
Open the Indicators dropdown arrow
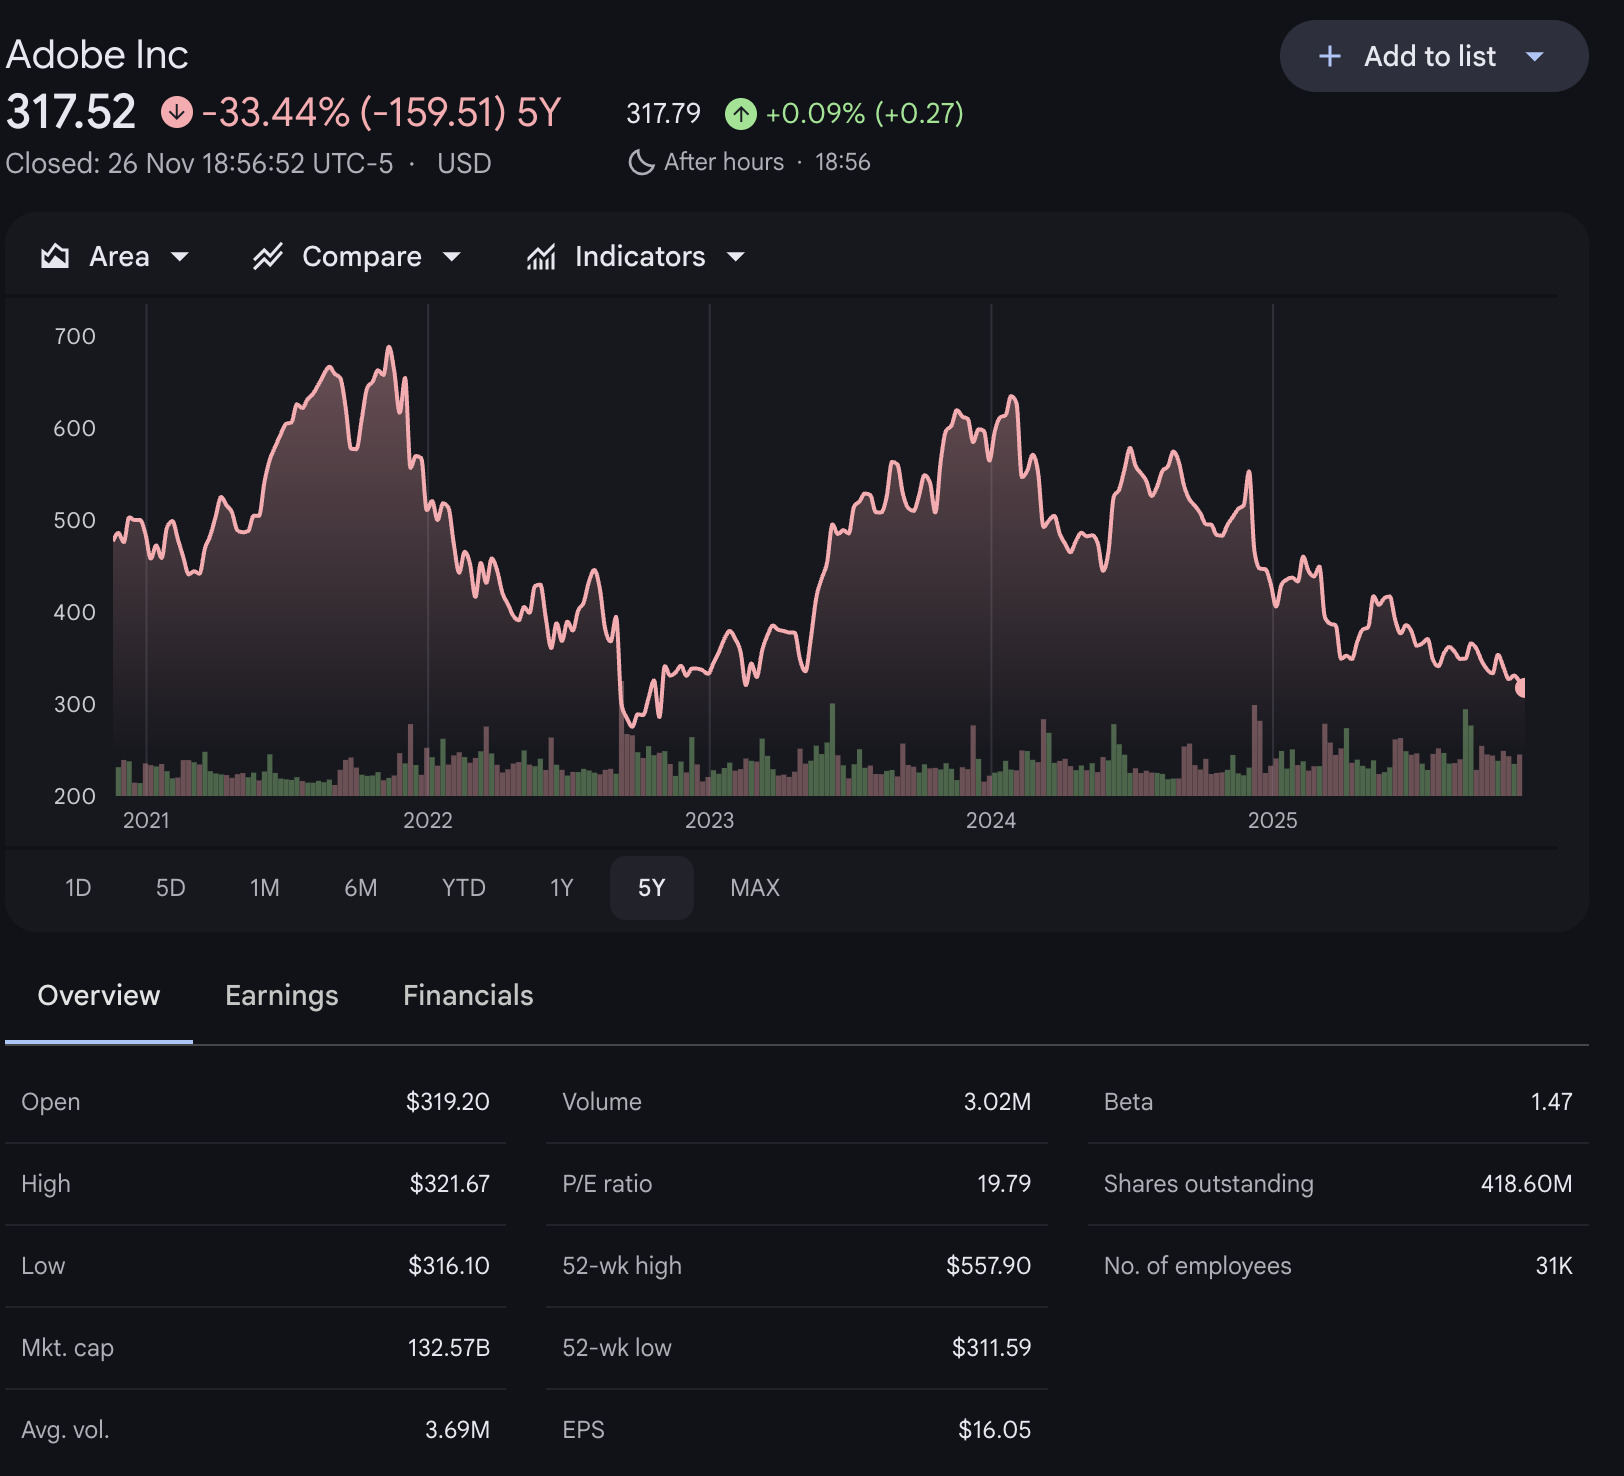(736, 257)
